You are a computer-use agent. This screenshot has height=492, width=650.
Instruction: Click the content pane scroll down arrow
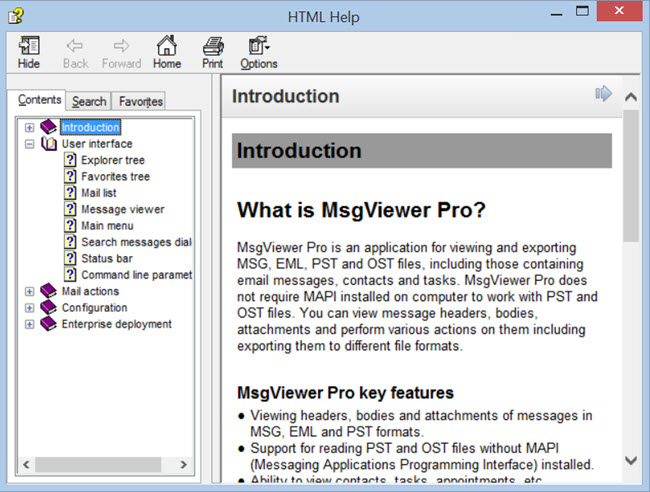point(631,460)
